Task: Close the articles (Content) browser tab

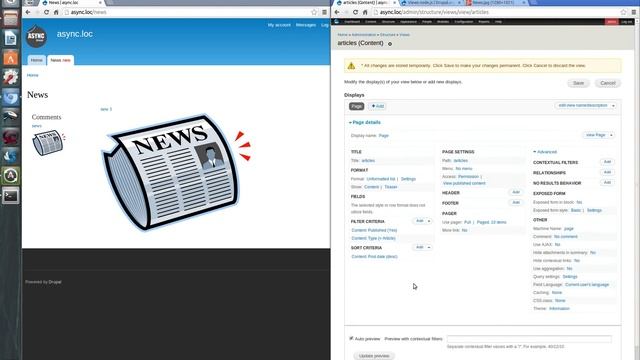Action: pyautogui.click(x=395, y=2)
